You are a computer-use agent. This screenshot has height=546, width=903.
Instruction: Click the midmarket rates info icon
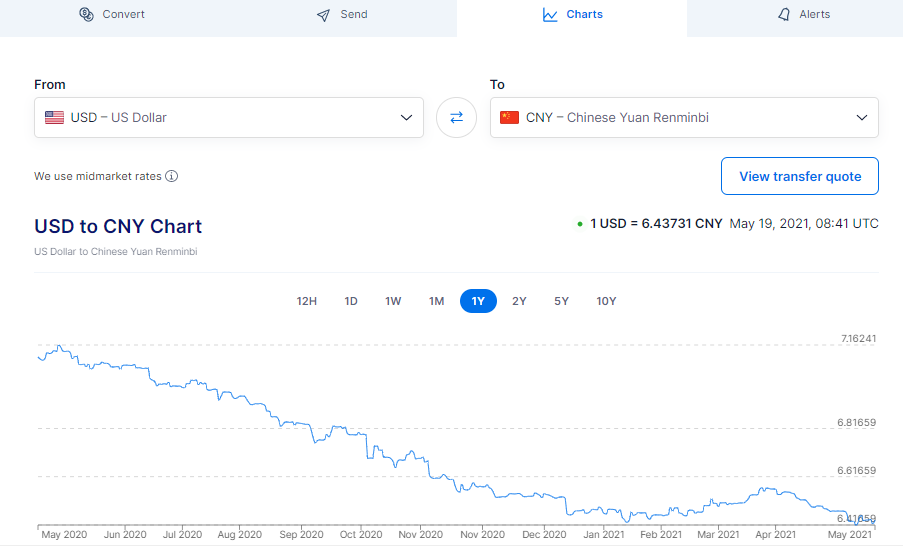click(x=172, y=176)
